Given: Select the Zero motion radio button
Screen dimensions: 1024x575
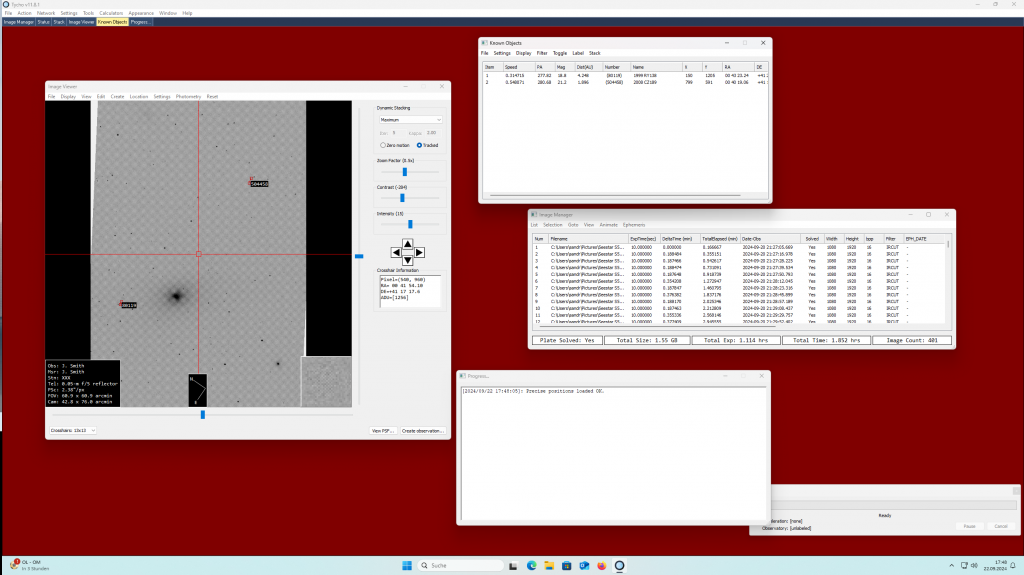Looking at the screenshot, I should pyautogui.click(x=382, y=145).
